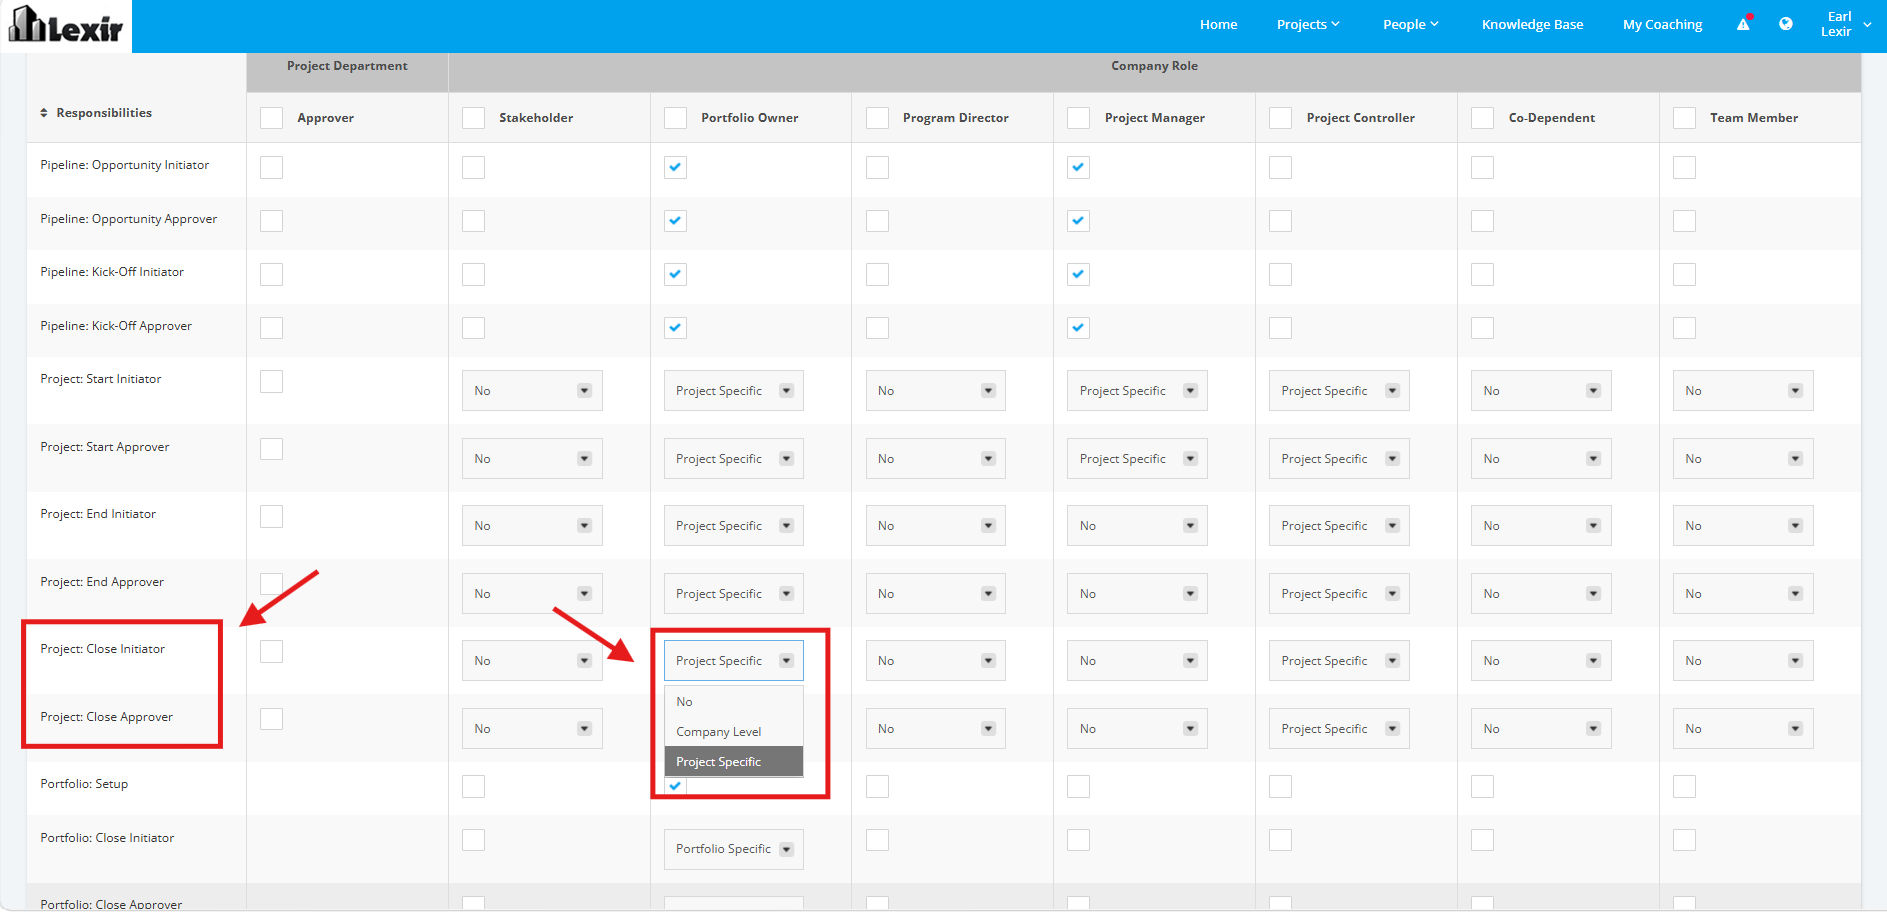Image resolution: width=1887 pixels, height=912 pixels.
Task: Open Project Controller dropdown for Project: Close Approver
Action: 1339,729
